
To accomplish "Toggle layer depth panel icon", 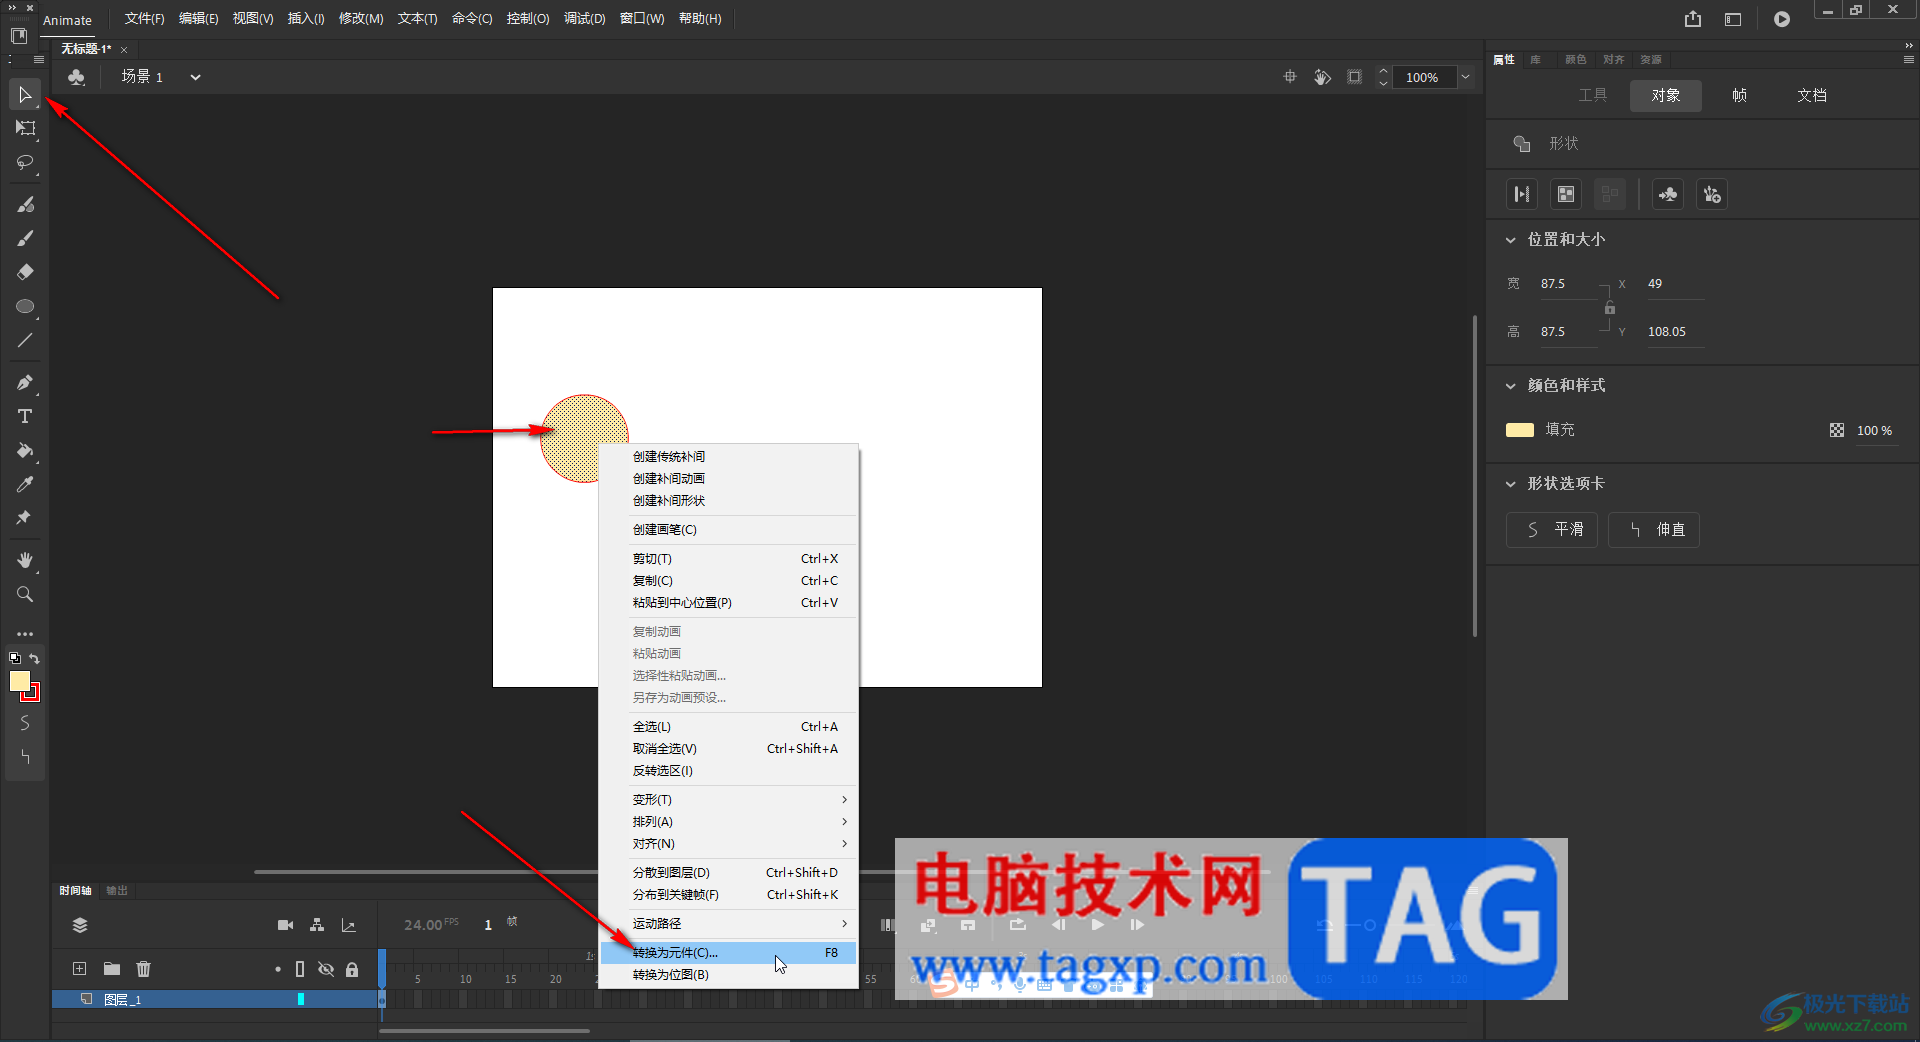I will (x=349, y=925).
